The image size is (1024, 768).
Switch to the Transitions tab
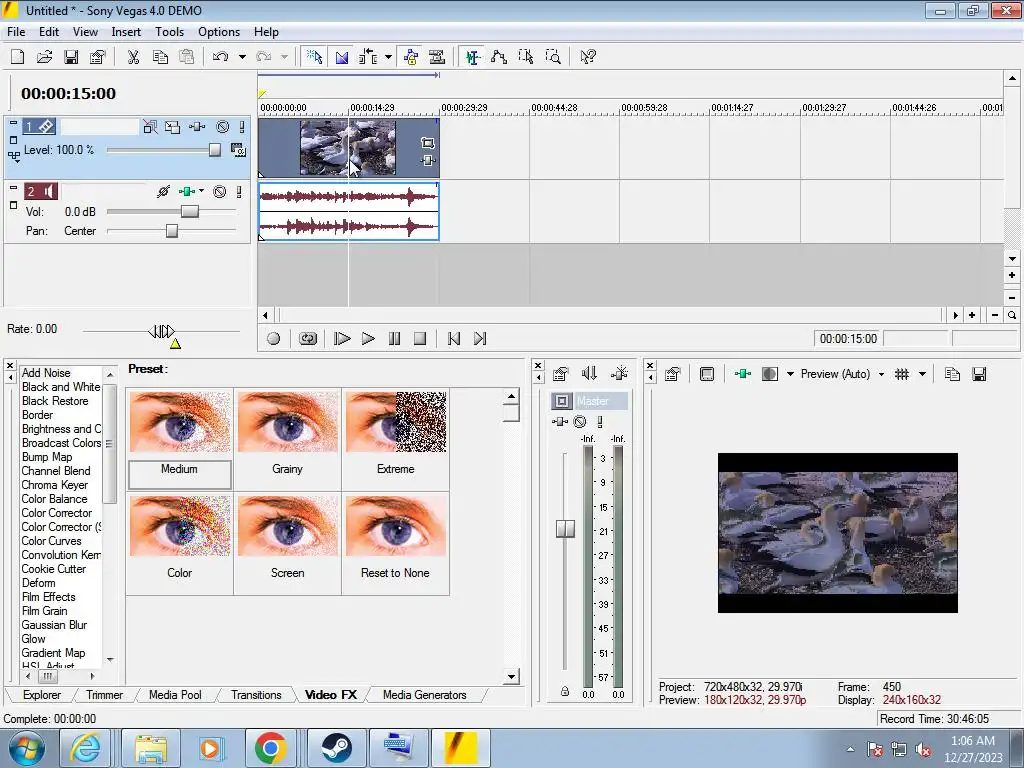click(x=256, y=695)
